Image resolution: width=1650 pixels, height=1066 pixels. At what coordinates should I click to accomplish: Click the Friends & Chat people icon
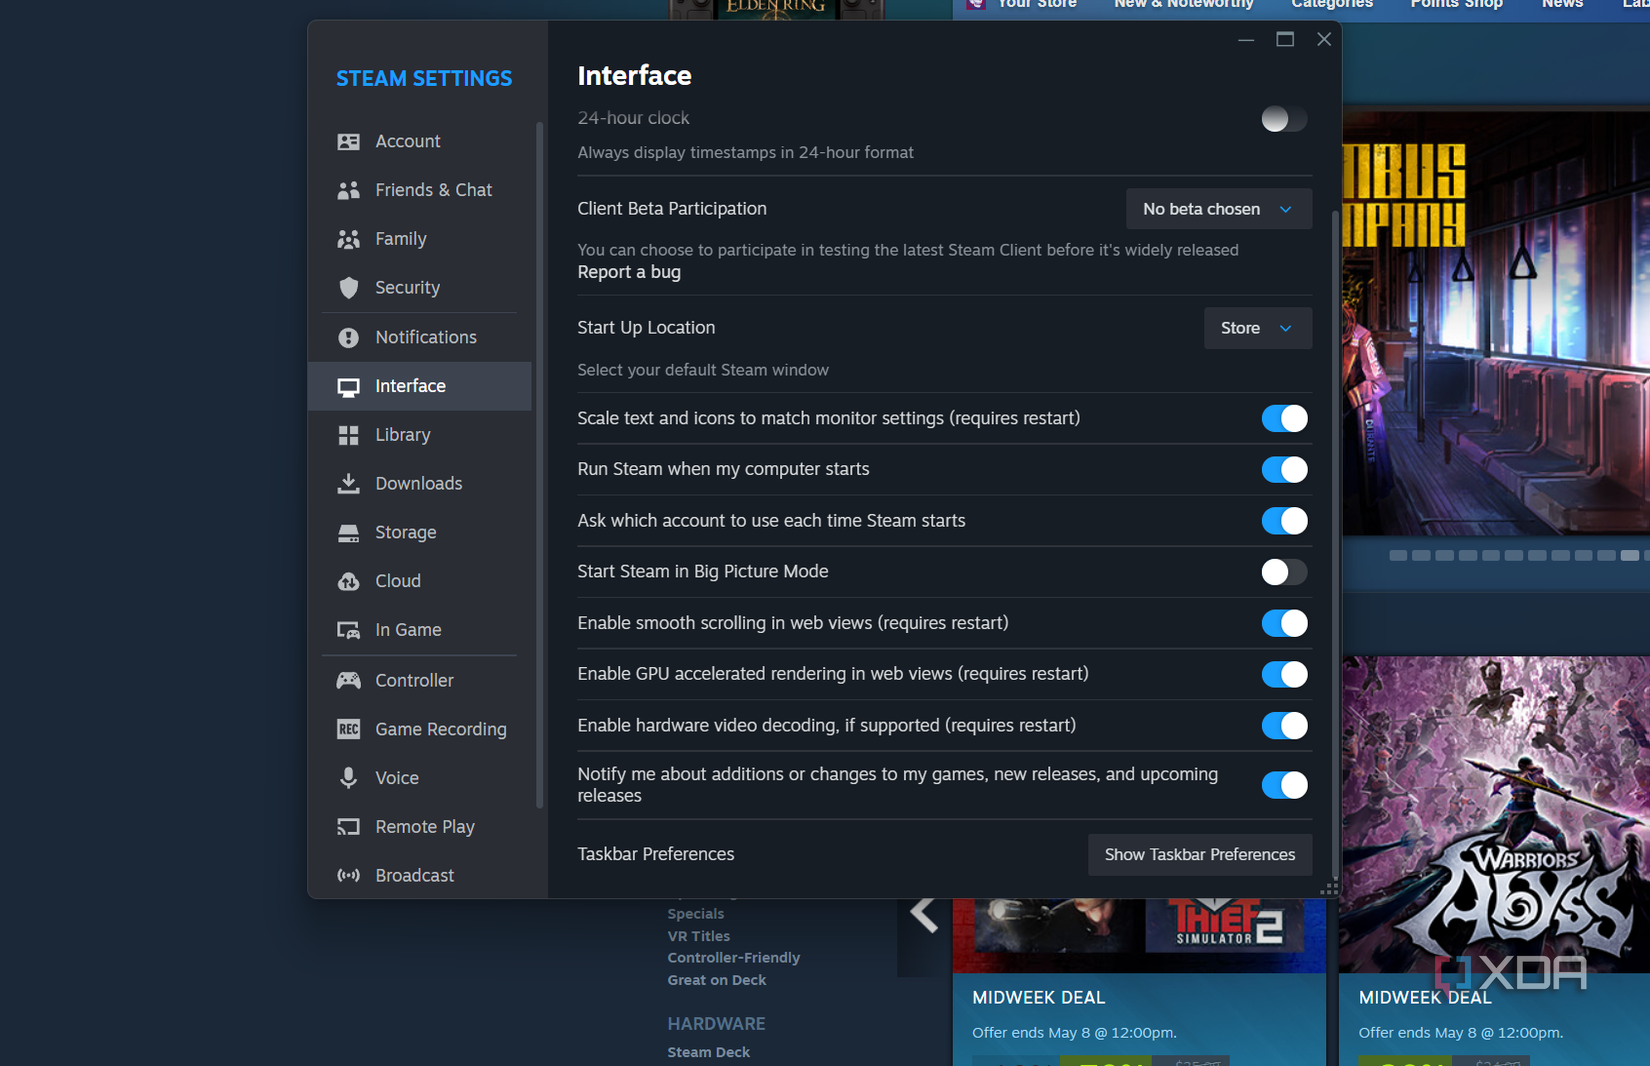coord(348,190)
